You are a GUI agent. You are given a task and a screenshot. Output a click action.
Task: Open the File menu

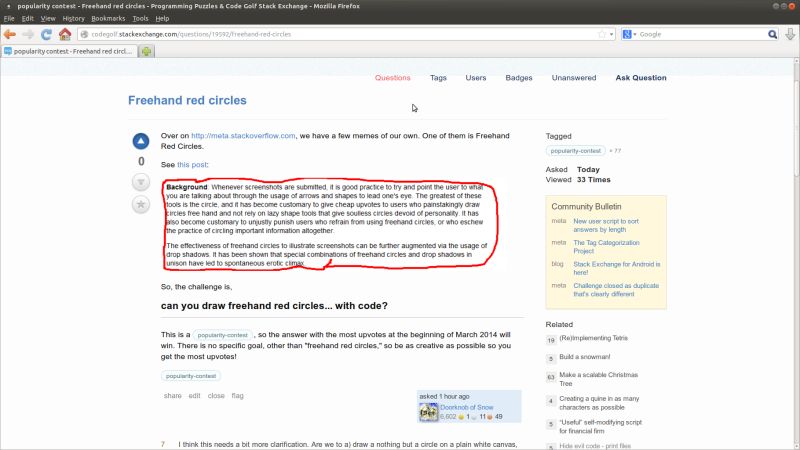pyautogui.click(x=9, y=18)
